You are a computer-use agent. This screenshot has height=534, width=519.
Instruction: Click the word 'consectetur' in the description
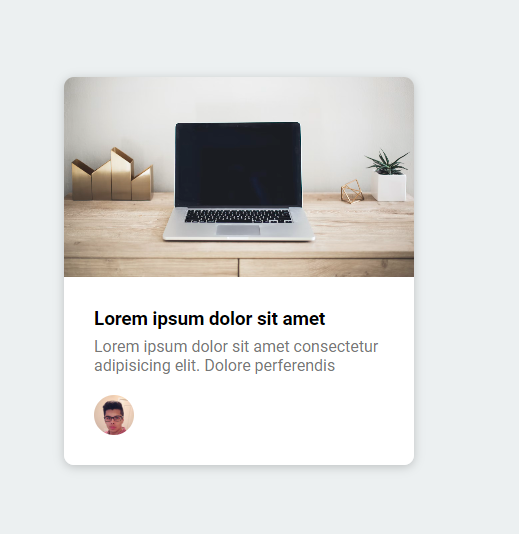(336, 347)
